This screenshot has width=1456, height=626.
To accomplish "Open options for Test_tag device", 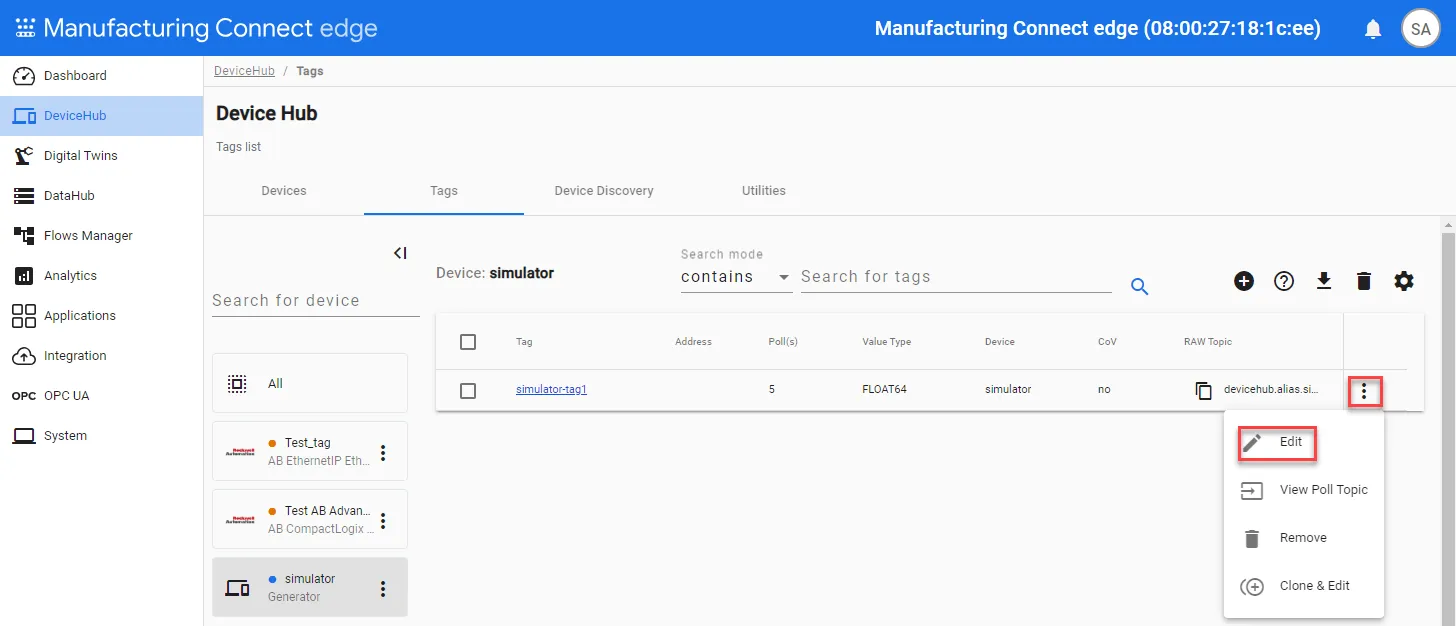I will point(382,453).
